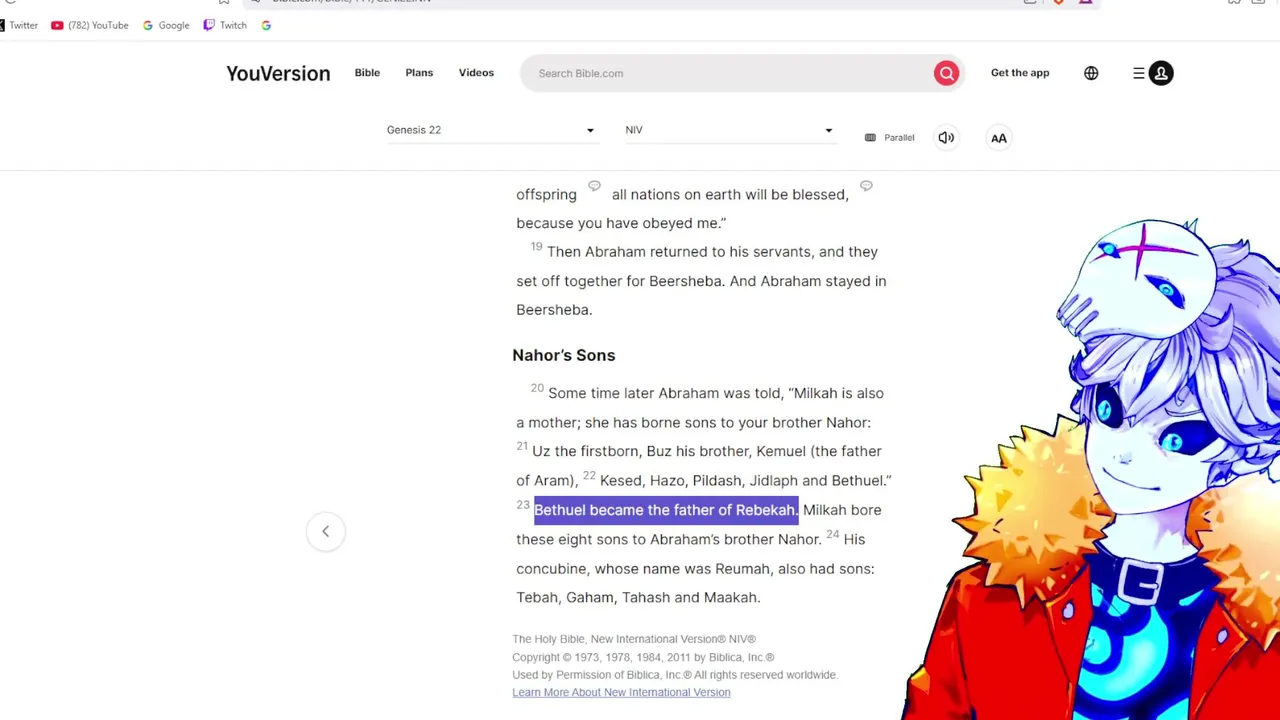The image size is (1280, 720).
Task: Go to previous chapter arrow
Action: [x=325, y=531]
